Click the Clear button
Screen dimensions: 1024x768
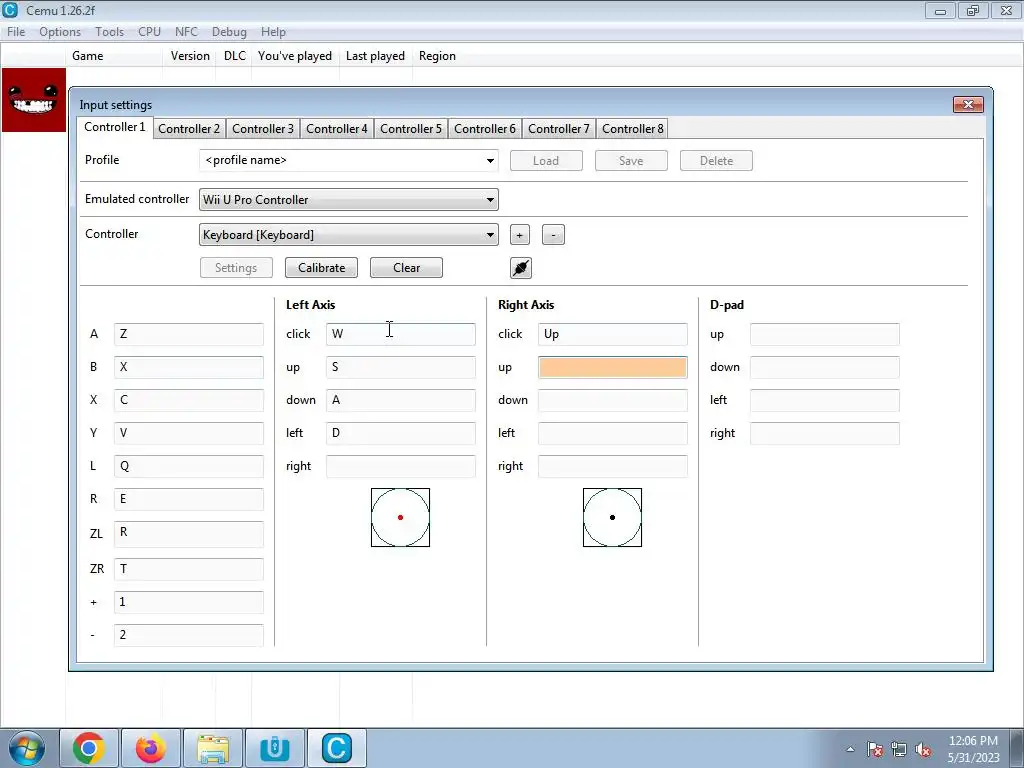click(406, 268)
